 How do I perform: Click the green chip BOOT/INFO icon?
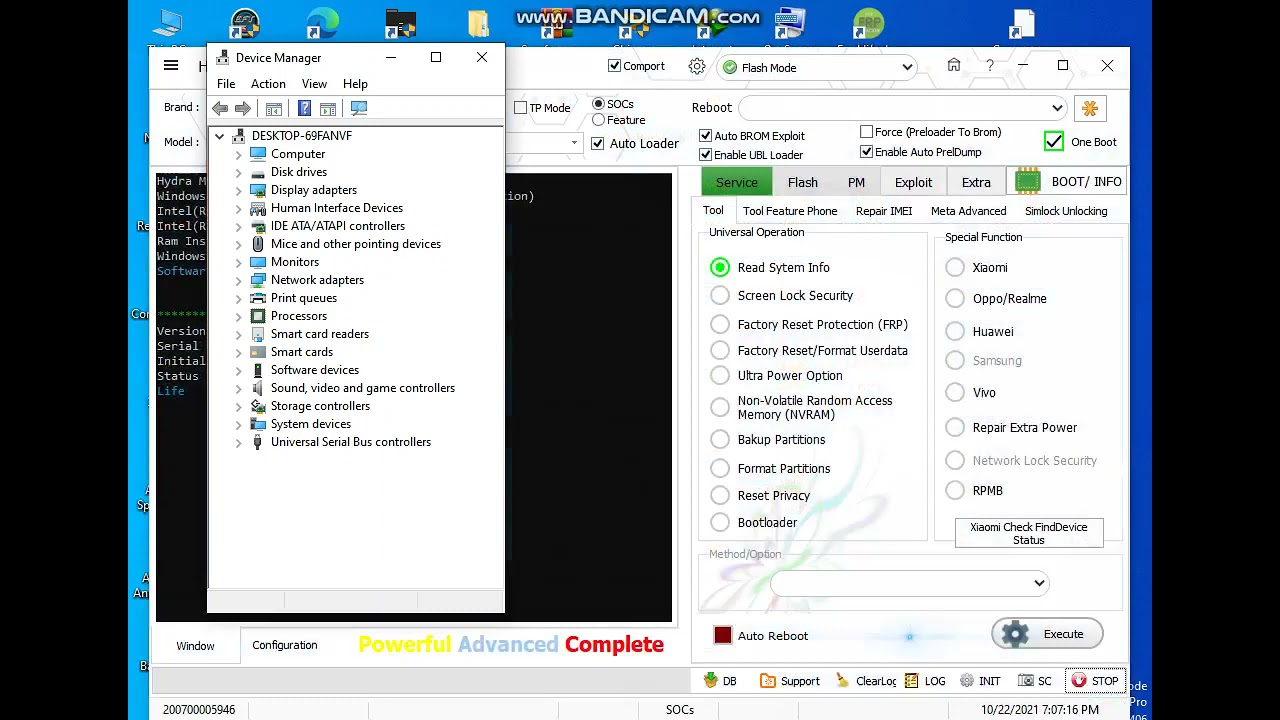tap(1028, 181)
